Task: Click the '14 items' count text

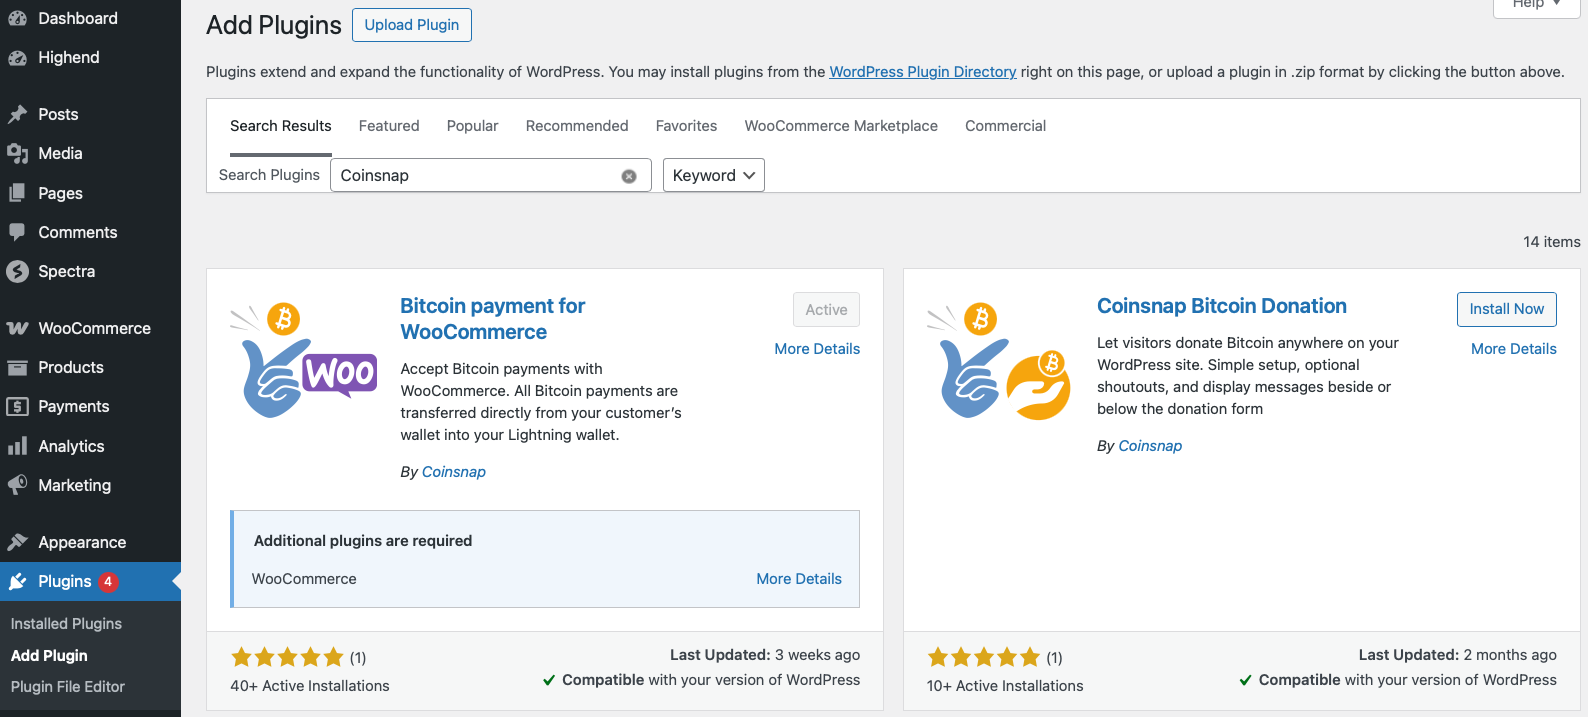Action: 1552,242
